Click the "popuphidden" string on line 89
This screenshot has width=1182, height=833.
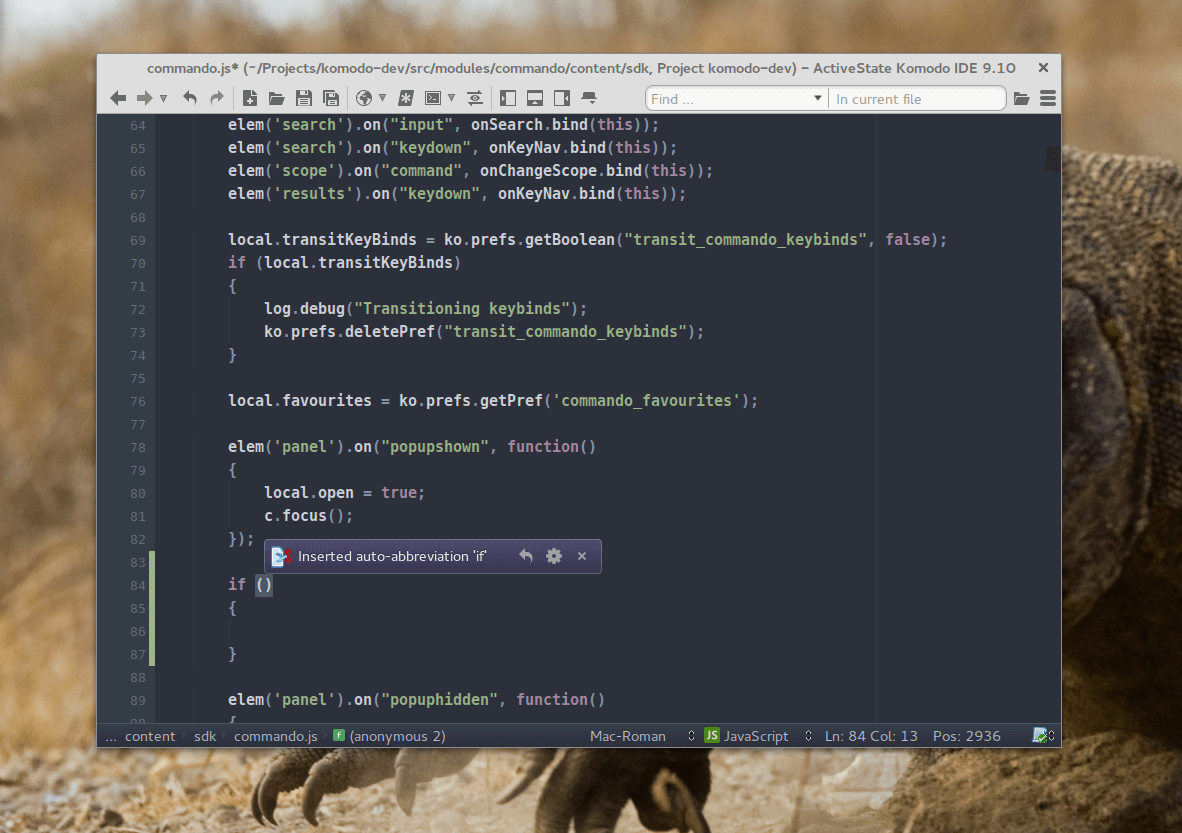(x=439, y=700)
